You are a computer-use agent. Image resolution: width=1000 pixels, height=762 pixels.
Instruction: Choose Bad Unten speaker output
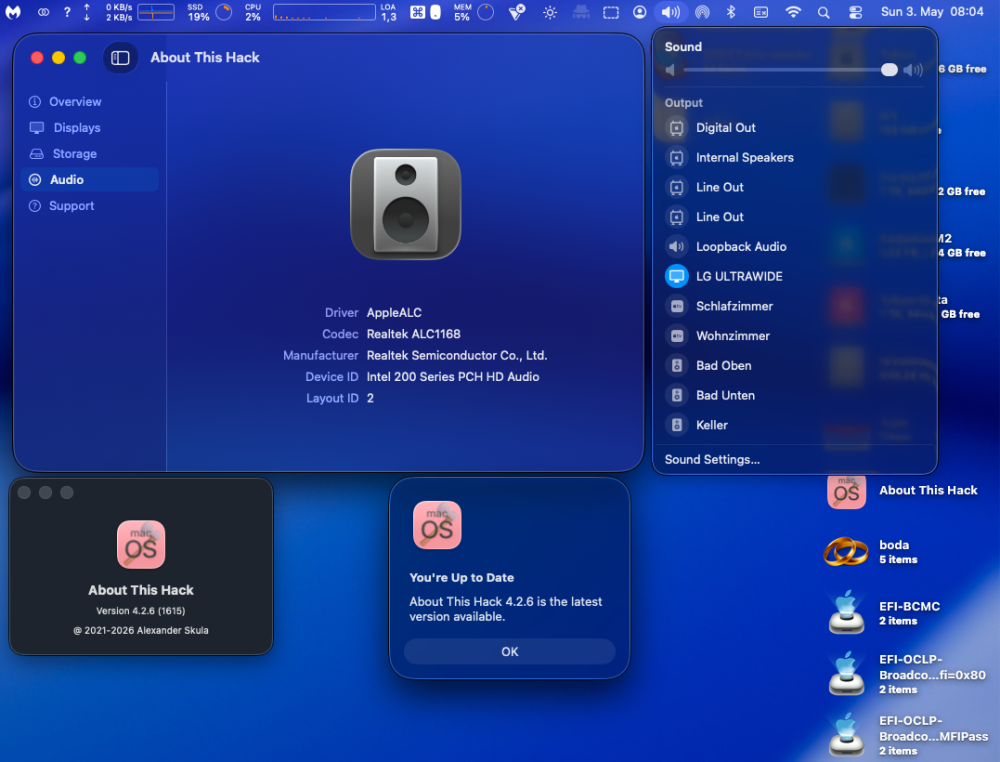pyautogui.click(x=794, y=395)
